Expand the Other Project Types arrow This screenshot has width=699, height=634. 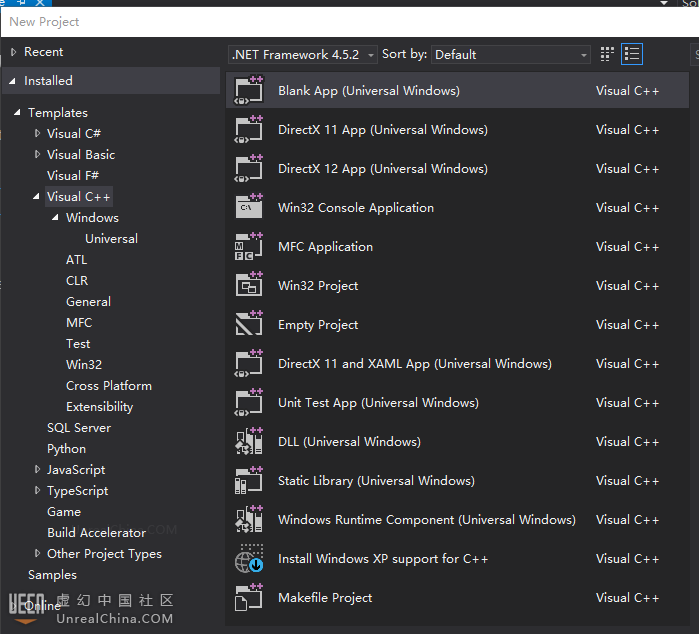click(37, 553)
